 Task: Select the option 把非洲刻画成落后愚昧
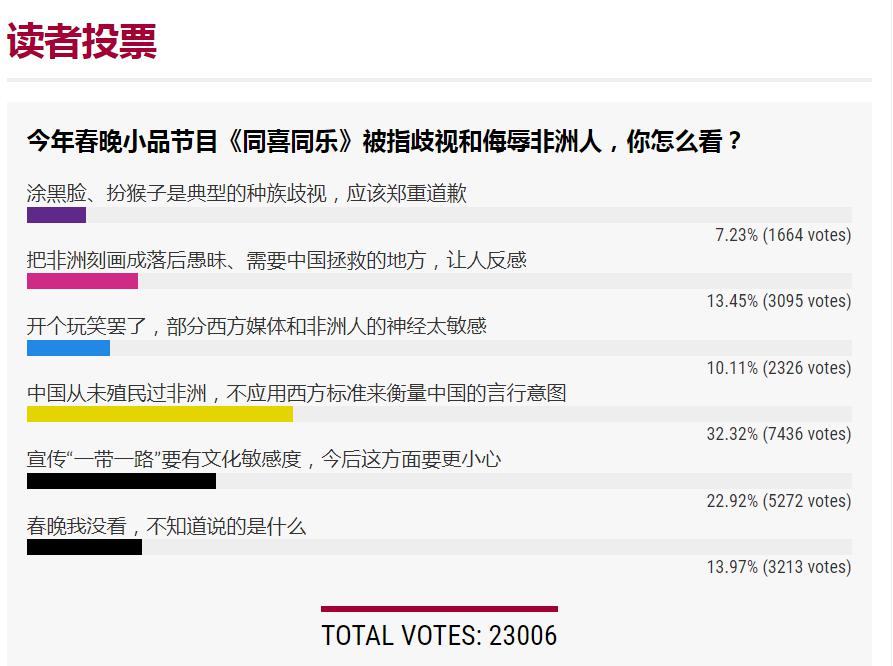(276, 260)
